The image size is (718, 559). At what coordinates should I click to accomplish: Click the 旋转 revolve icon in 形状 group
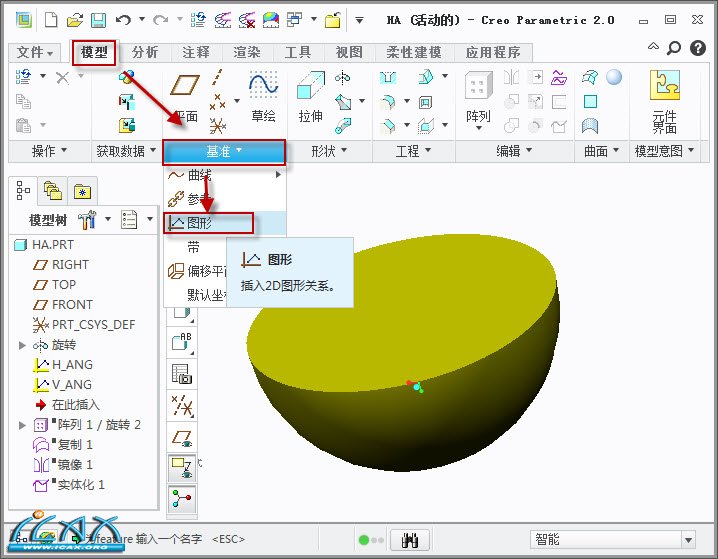coord(343,77)
